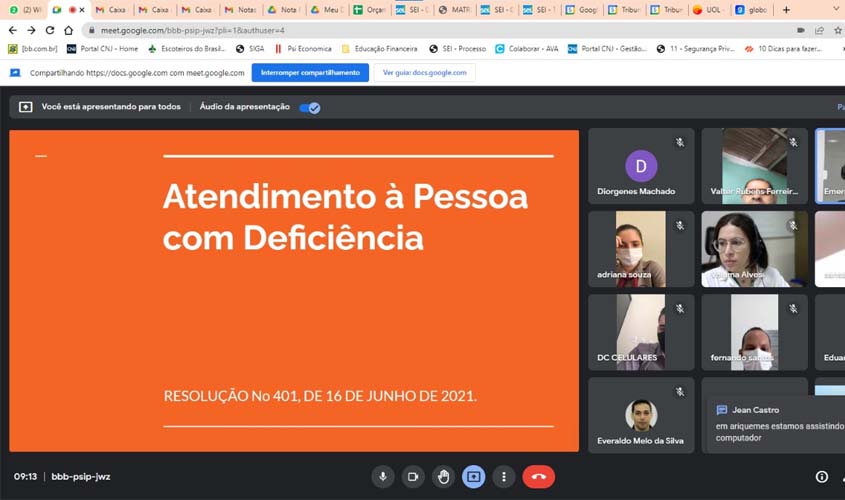Go to the browser home page
This screenshot has width=845, height=500.
pyautogui.click(x=68, y=30)
